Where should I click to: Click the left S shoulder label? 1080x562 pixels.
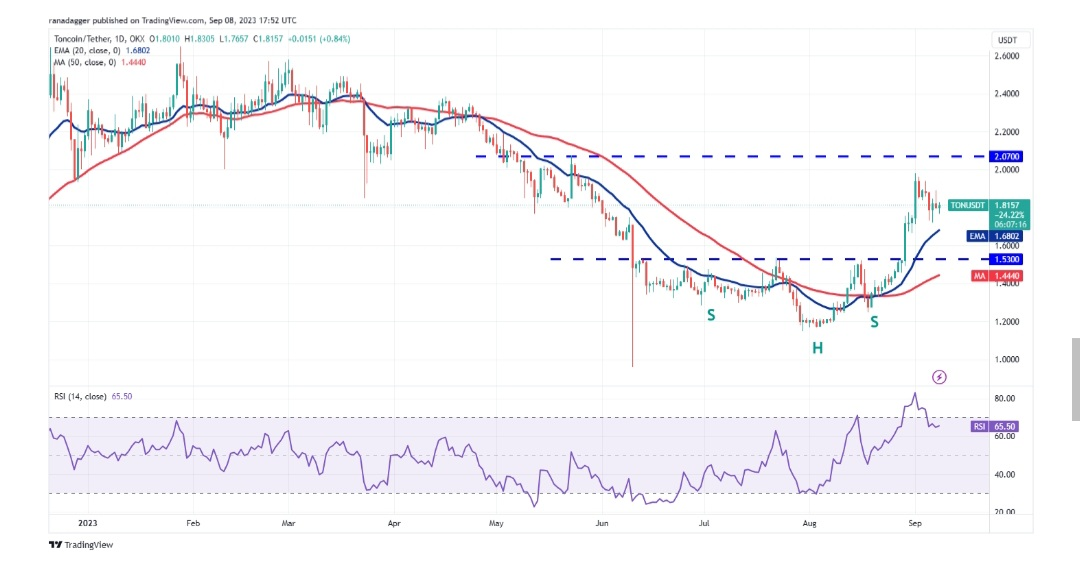coord(711,315)
